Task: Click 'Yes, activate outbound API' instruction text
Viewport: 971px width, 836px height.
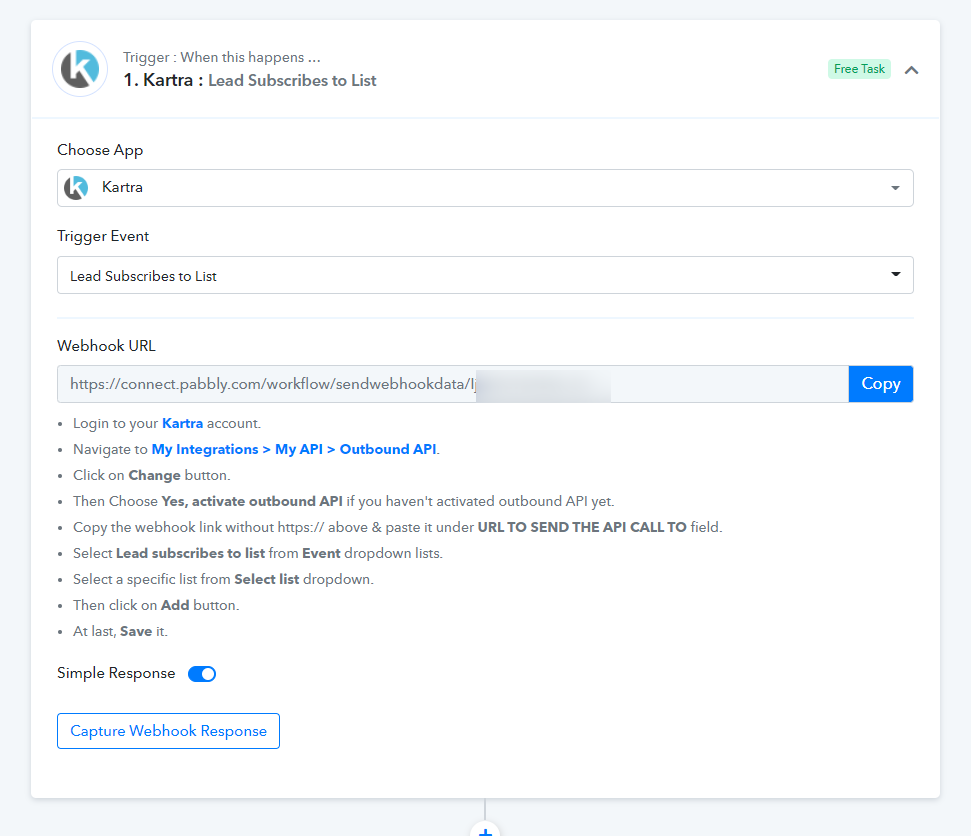Action: [251, 502]
